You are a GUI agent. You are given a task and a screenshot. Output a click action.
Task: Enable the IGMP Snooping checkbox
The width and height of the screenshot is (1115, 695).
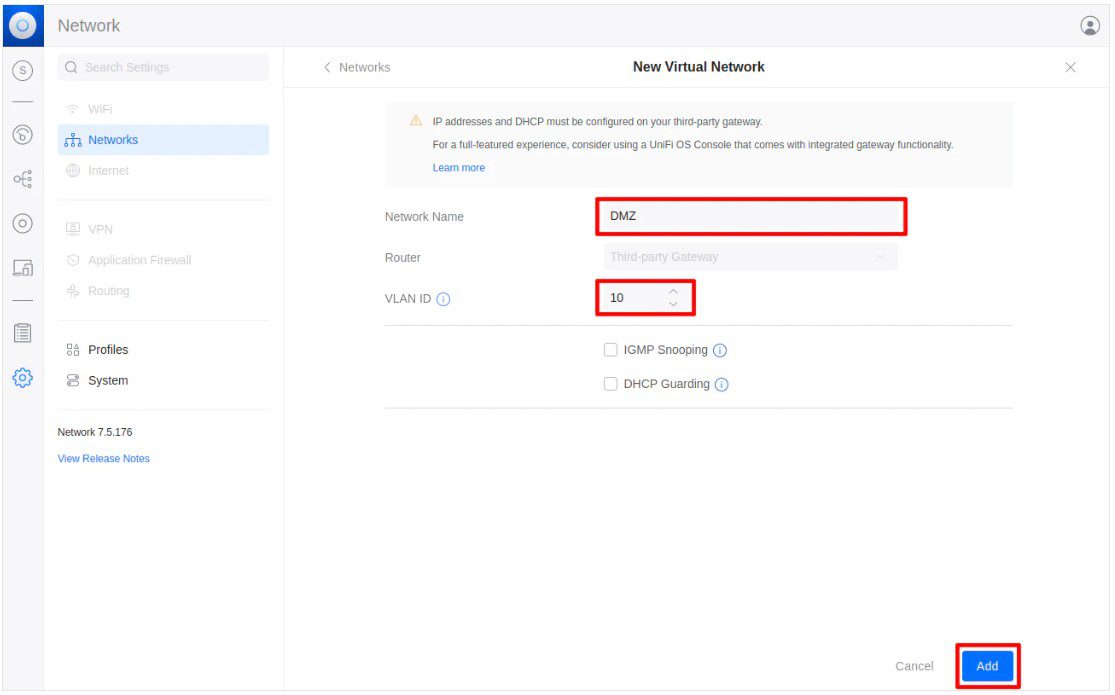610,350
